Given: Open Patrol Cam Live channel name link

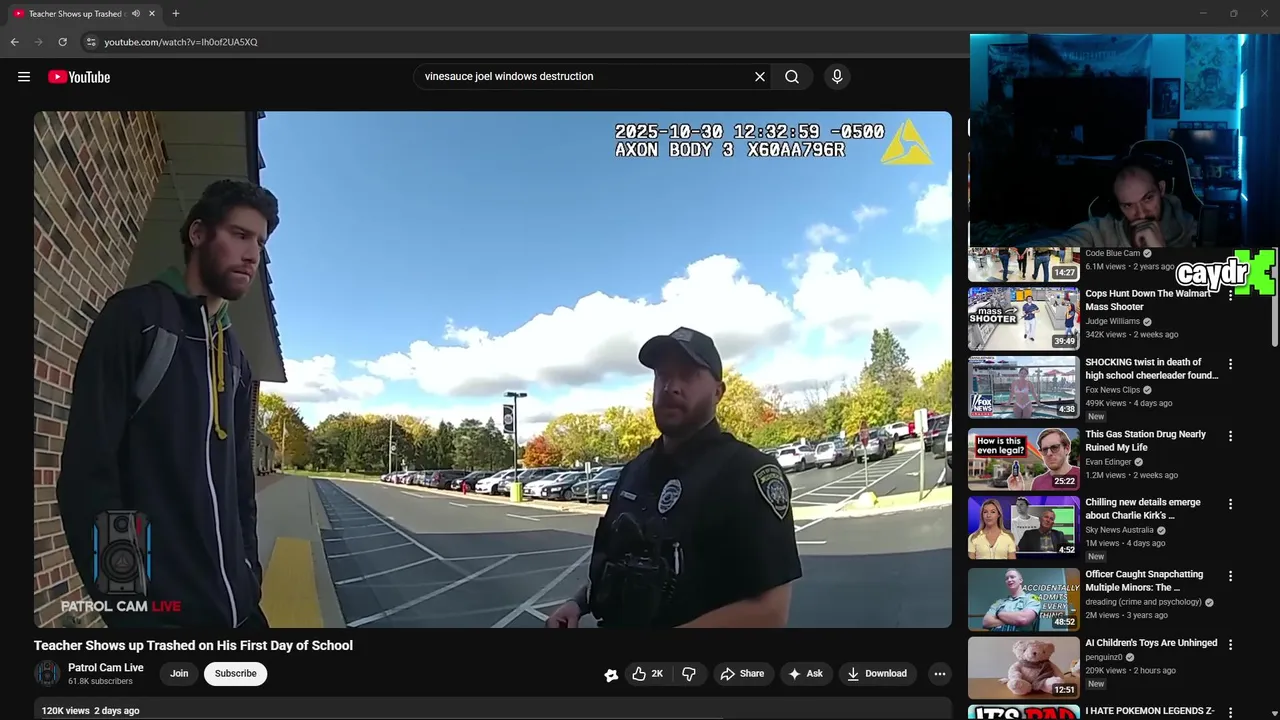Looking at the screenshot, I should coord(106,668).
